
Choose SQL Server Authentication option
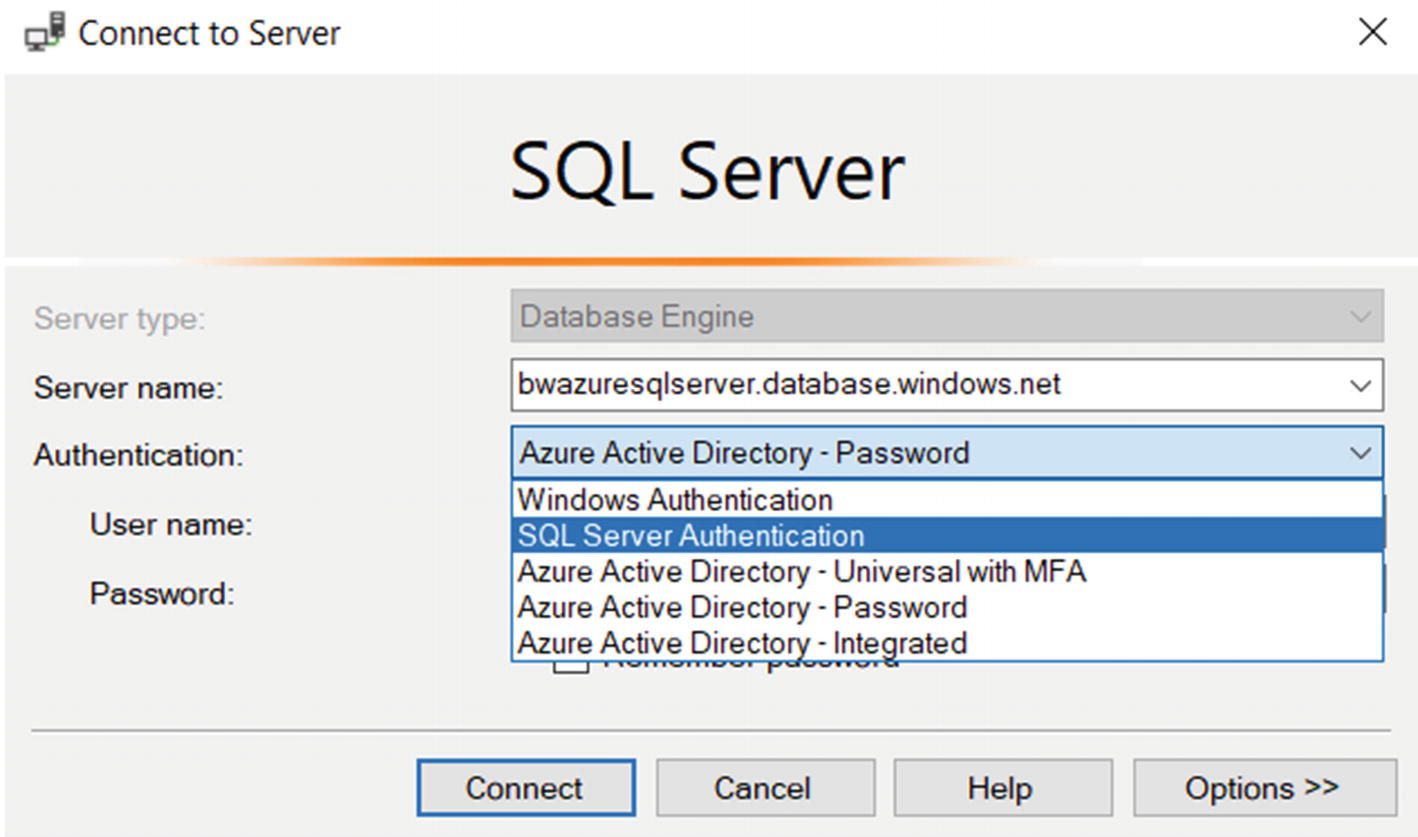[947, 535]
